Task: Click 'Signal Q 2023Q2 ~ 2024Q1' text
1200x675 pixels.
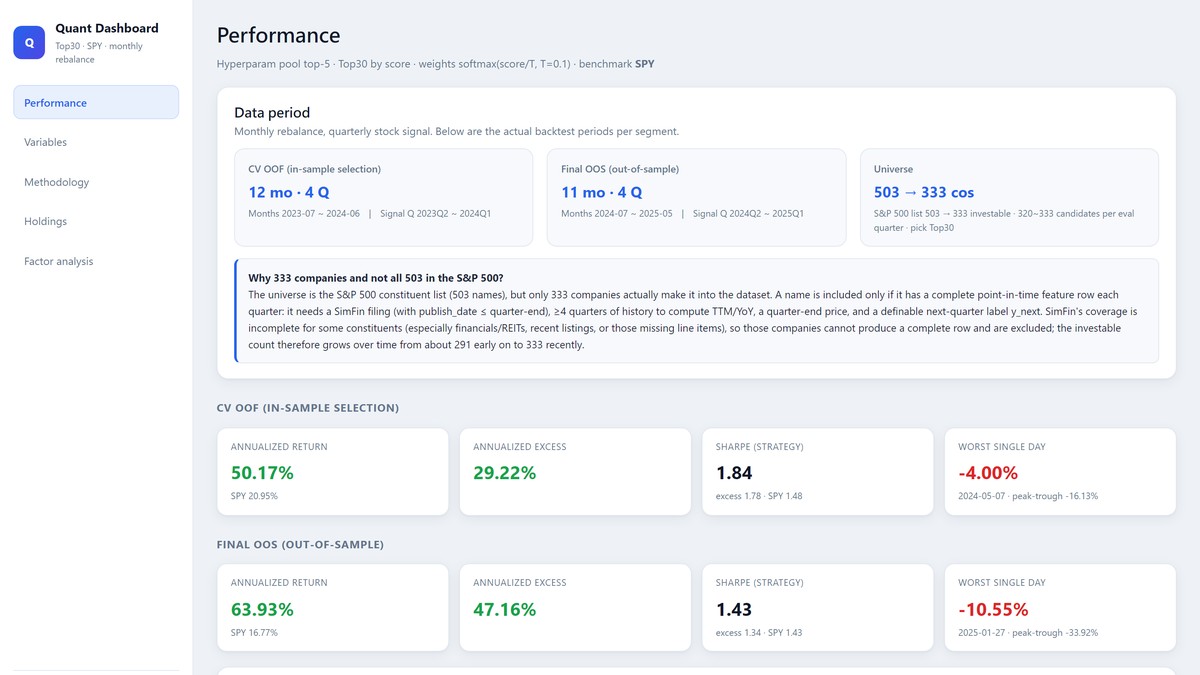Action: tap(435, 213)
